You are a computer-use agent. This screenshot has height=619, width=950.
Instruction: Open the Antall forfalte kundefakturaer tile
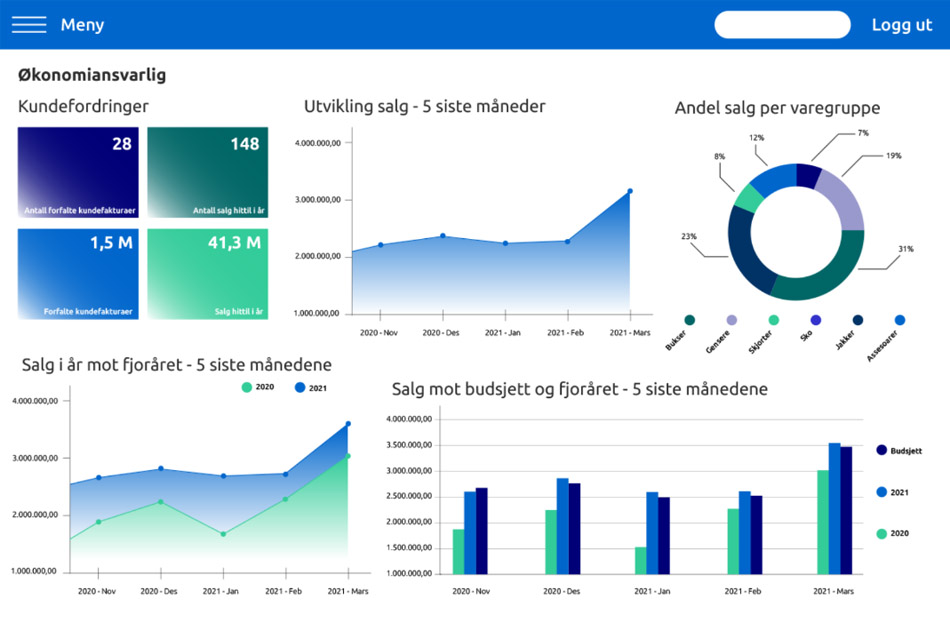point(78,172)
